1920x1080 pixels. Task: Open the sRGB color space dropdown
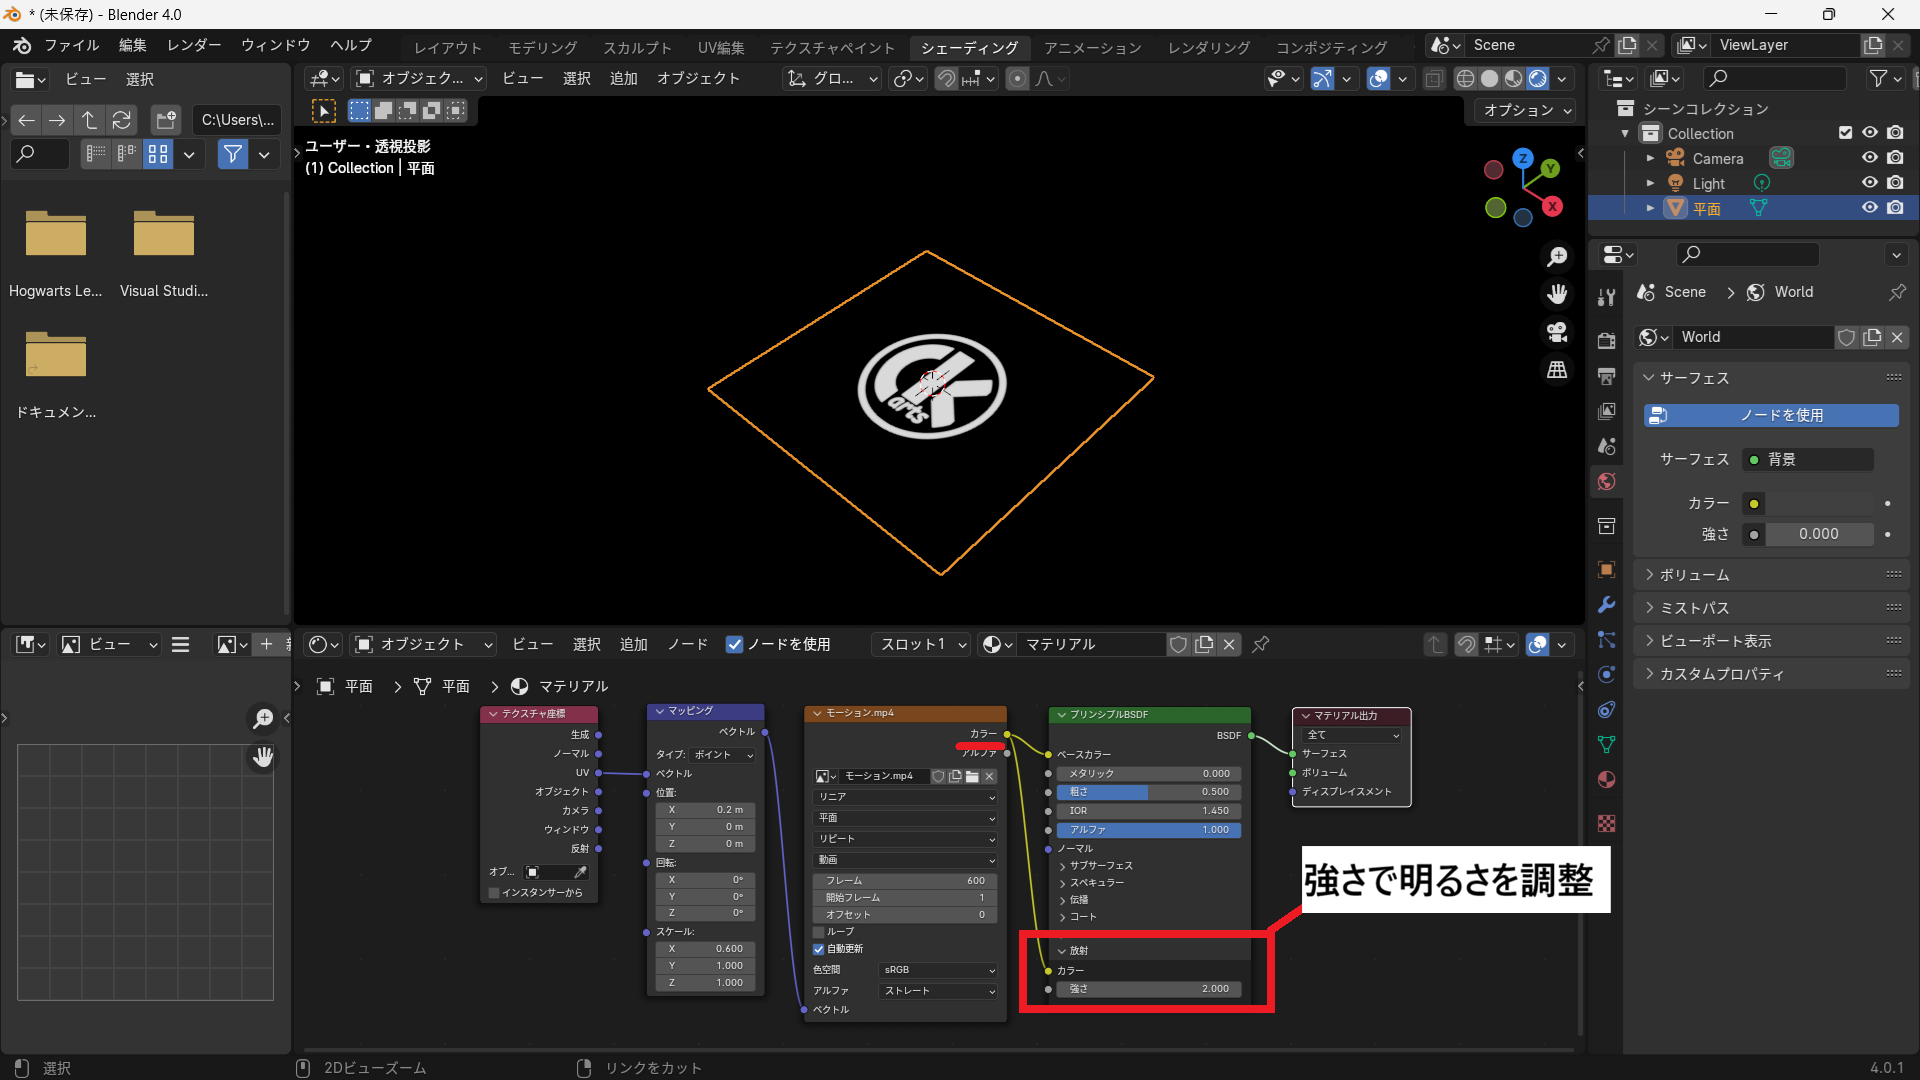[938, 970]
